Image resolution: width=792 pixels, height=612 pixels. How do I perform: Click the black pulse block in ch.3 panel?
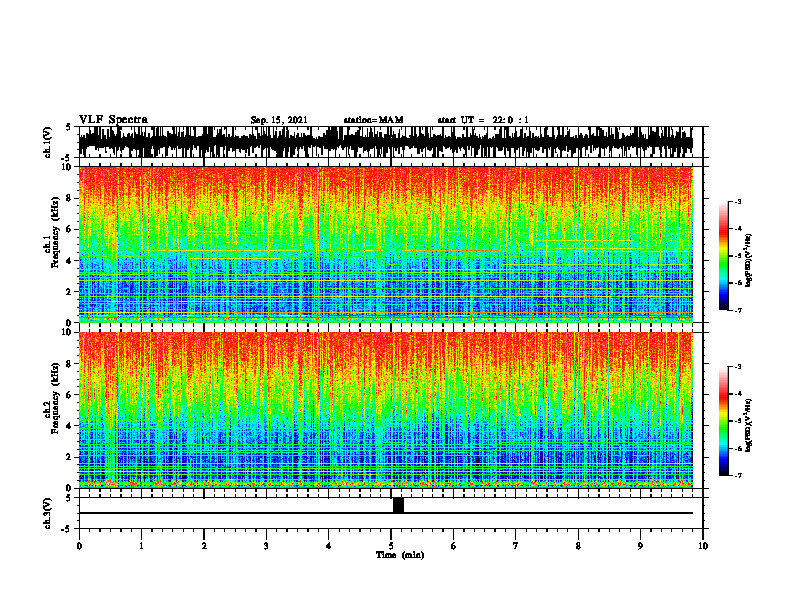(399, 505)
